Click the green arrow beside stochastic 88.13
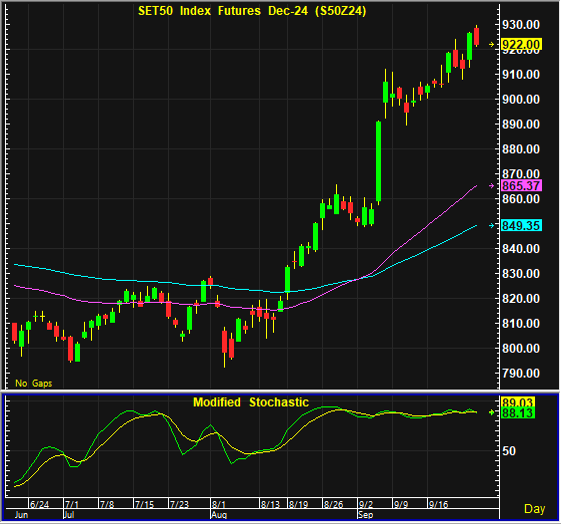The image size is (561, 524). click(x=492, y=412)
